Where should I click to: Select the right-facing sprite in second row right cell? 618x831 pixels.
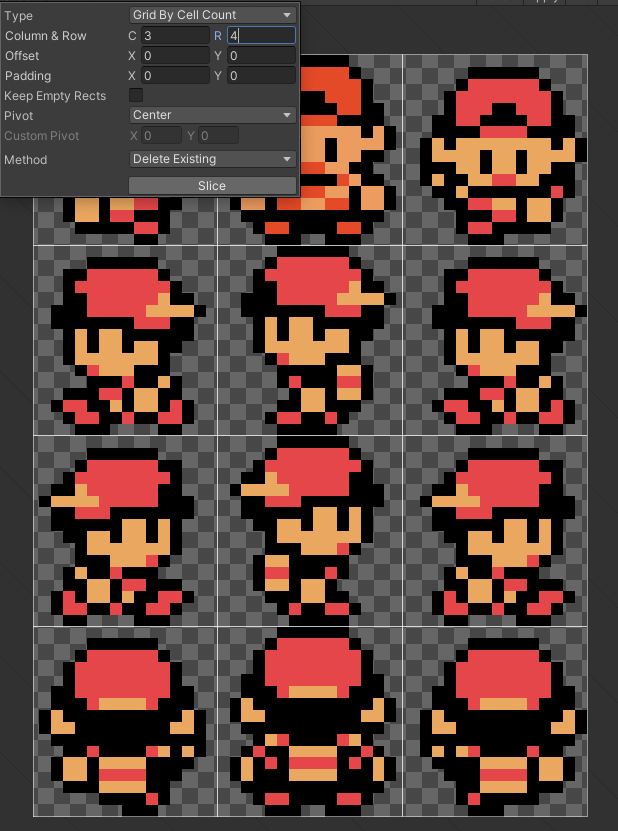click(x=509, y=346)
